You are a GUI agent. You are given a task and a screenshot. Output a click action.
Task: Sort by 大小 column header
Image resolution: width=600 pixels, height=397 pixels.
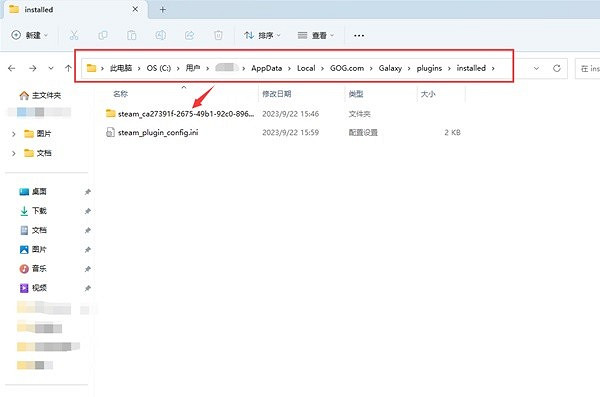(x=428, y=94)
